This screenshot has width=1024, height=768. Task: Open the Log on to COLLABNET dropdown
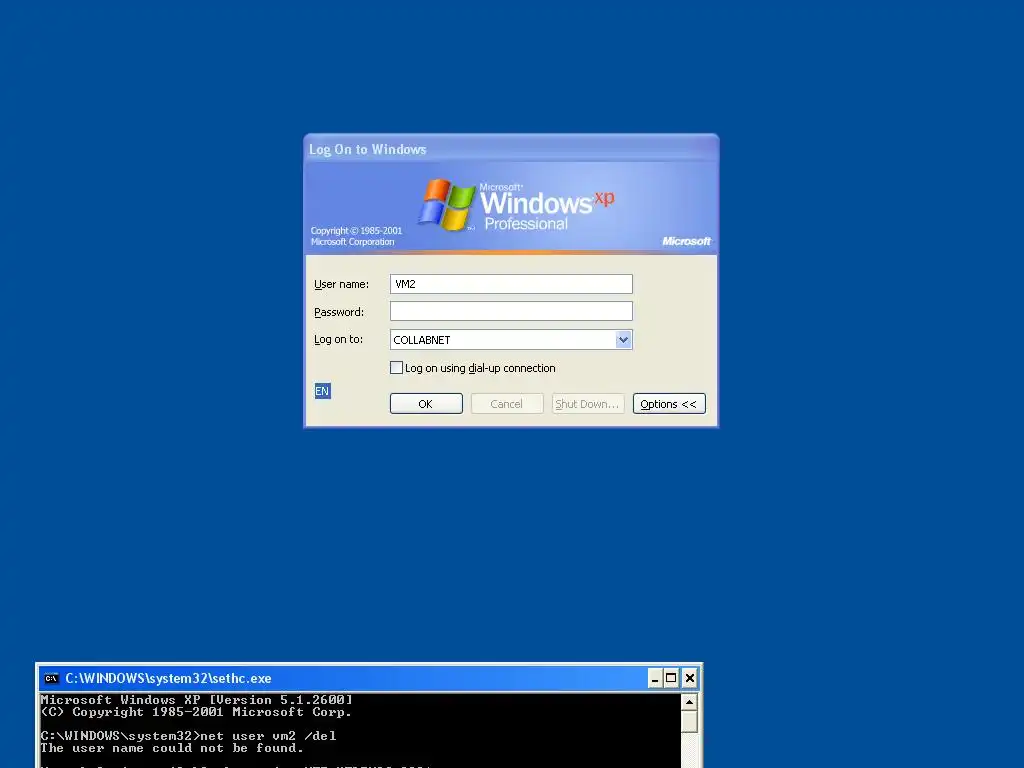pyautogui.click(x=623, y=340)
